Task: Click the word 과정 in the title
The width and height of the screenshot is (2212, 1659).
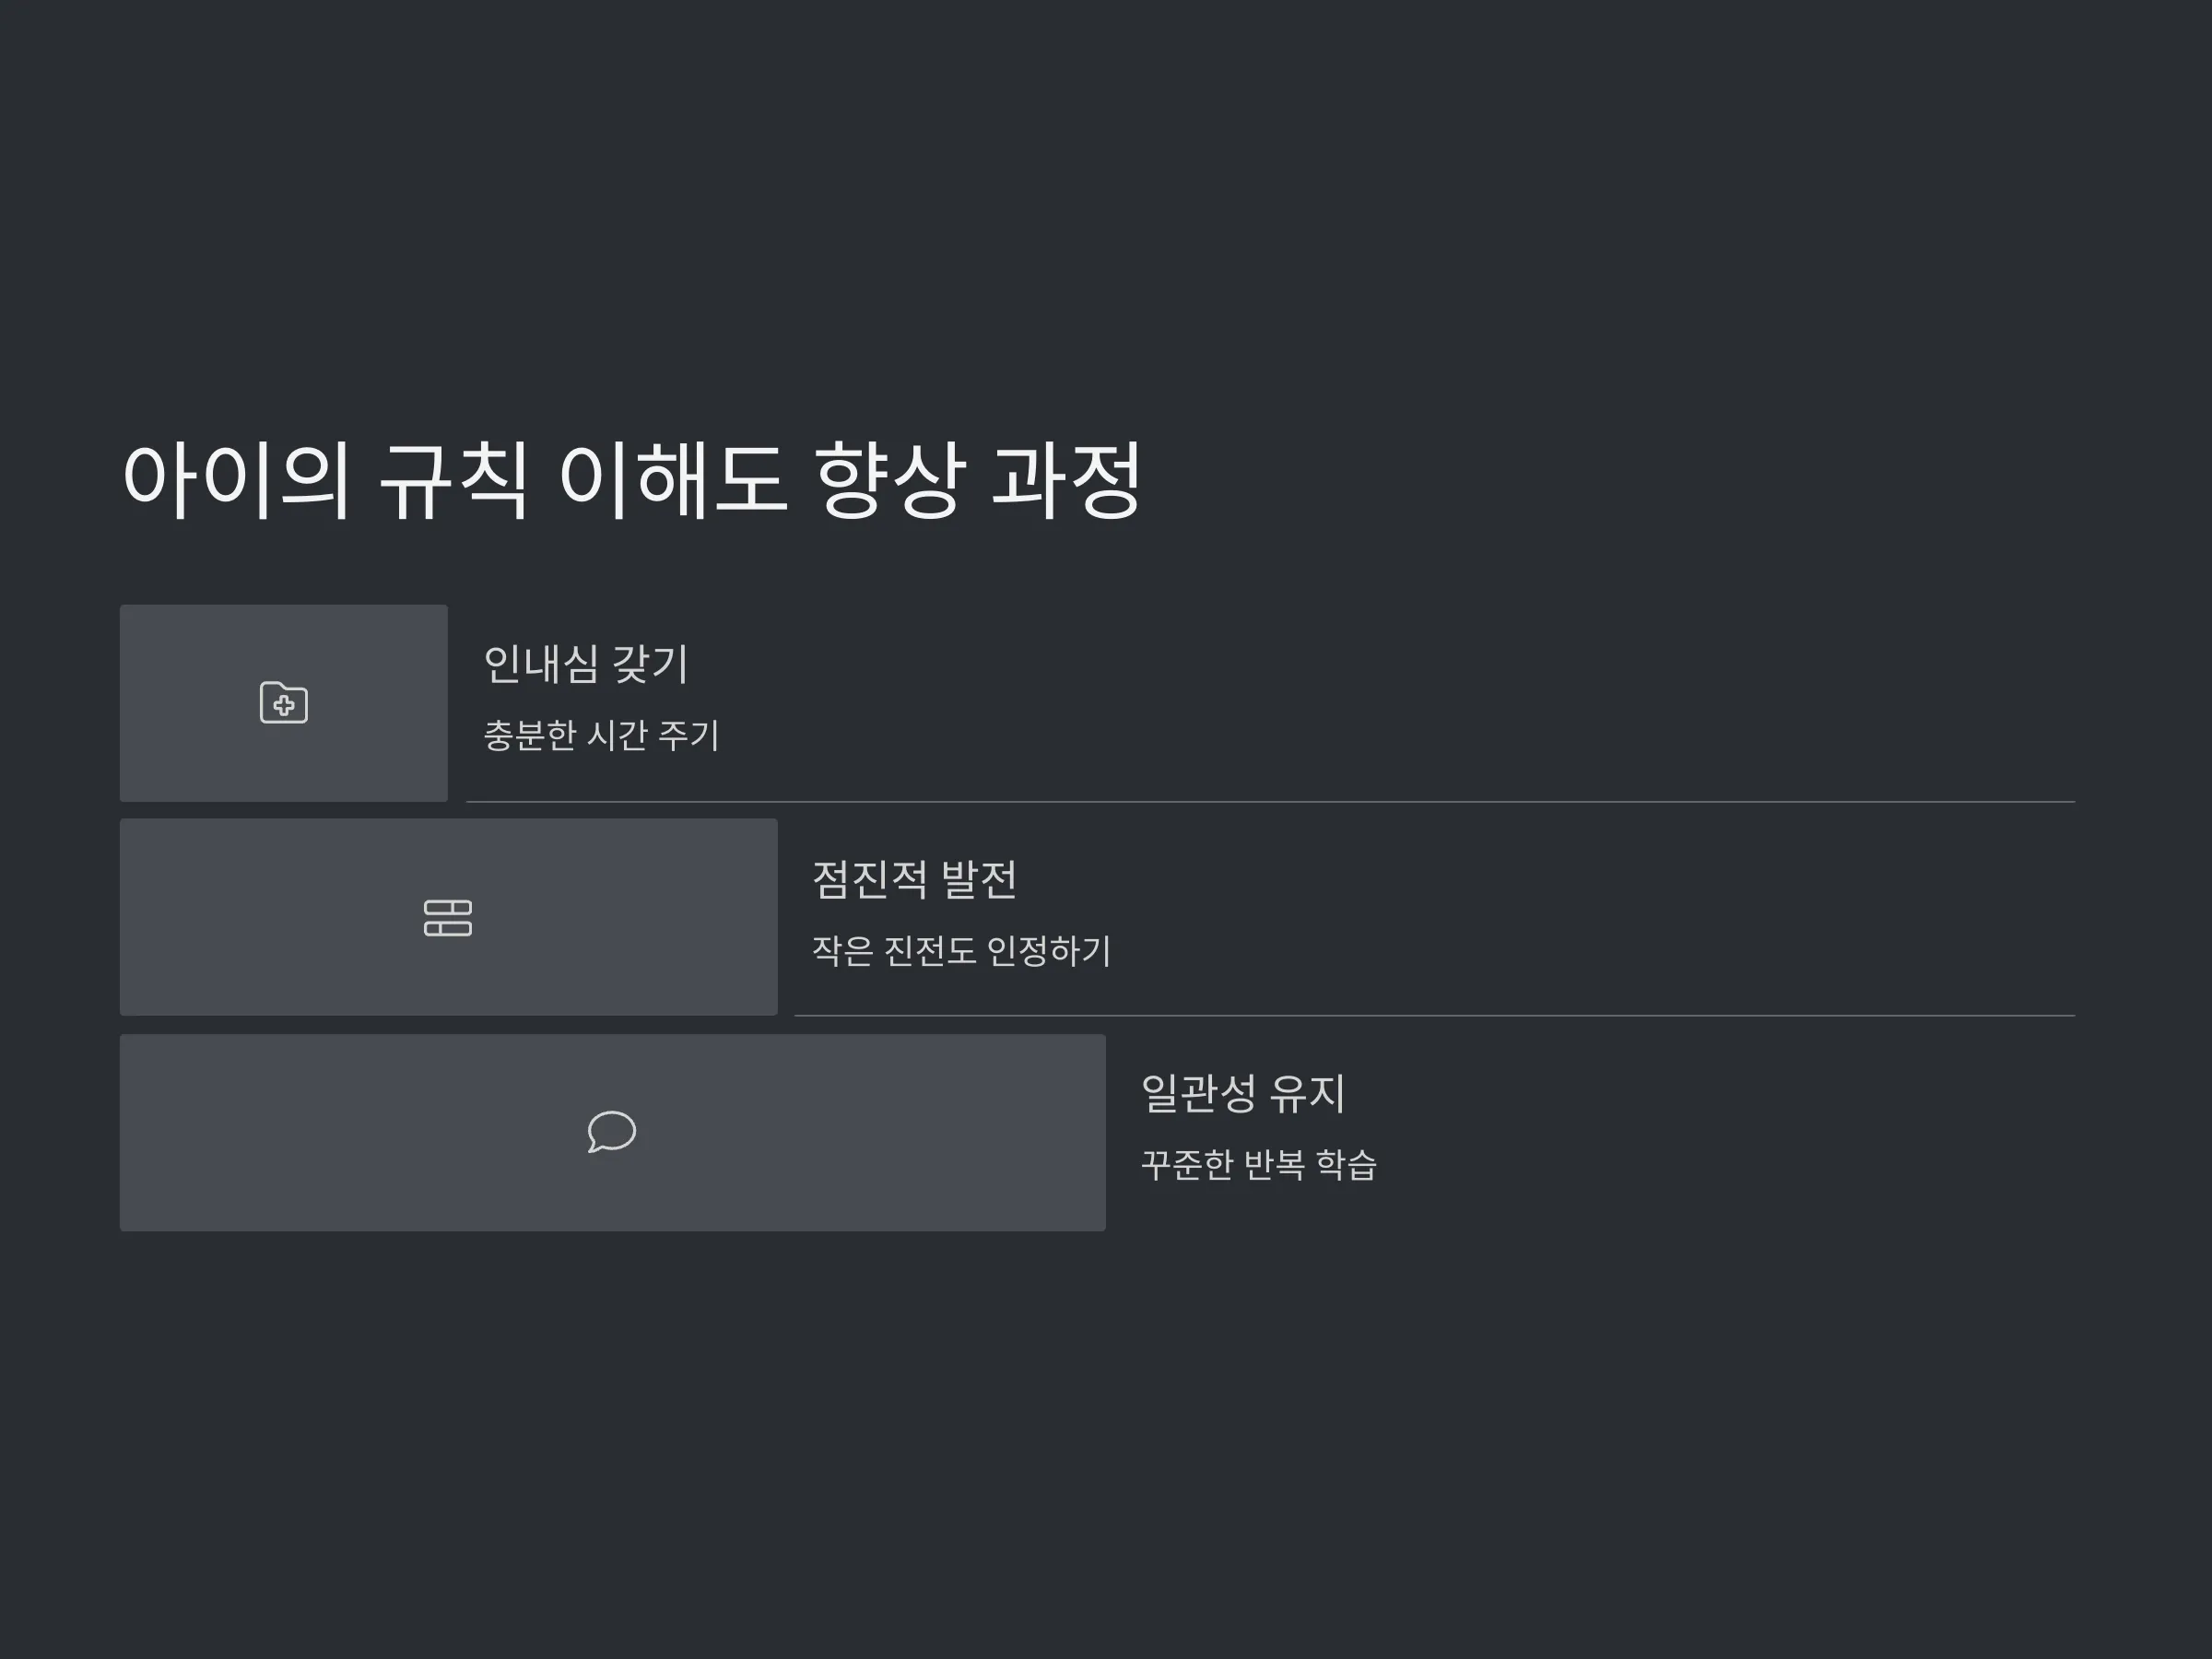Action: 1067,480
